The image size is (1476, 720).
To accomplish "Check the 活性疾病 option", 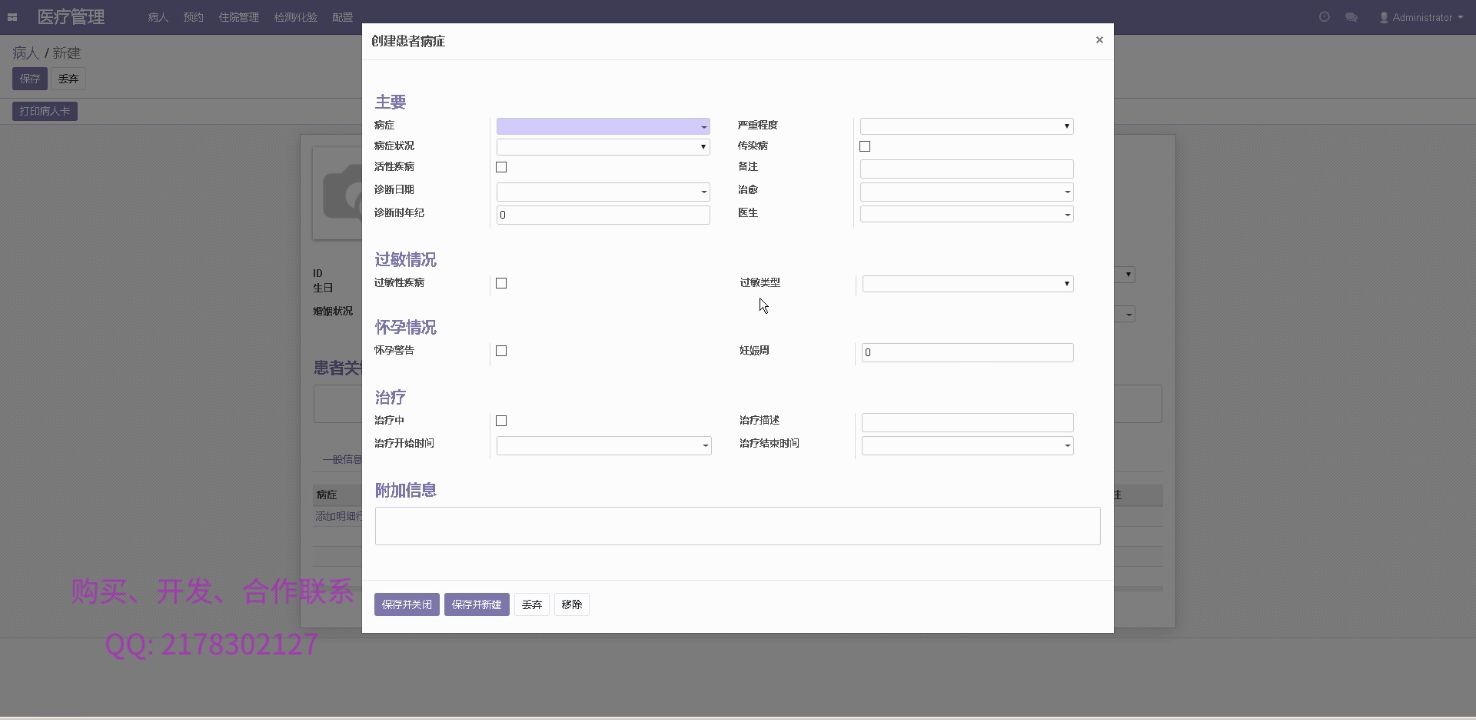I will pyautogui.click(x=501, y=167).
